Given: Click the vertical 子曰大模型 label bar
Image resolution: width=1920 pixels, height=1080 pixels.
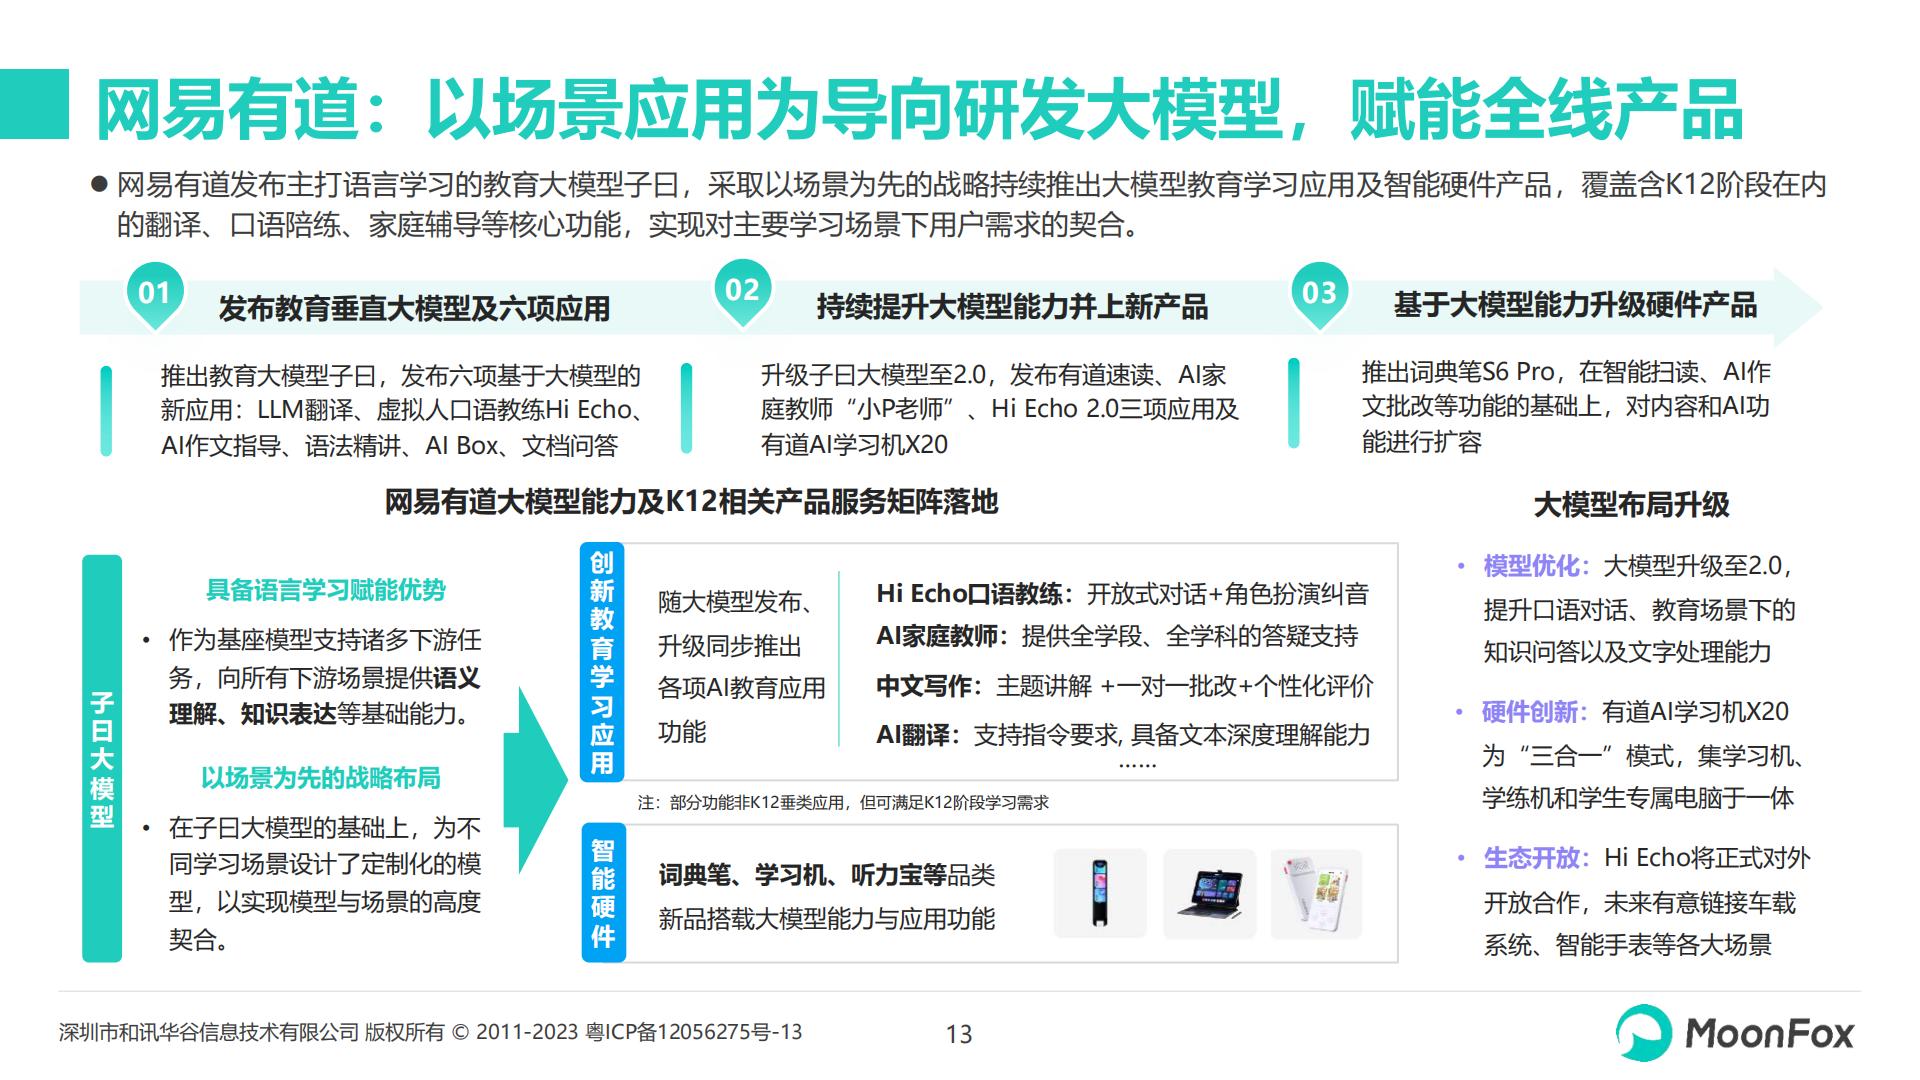Looking at the screenshot, I should pyautogui.click(x=102, y=758).
